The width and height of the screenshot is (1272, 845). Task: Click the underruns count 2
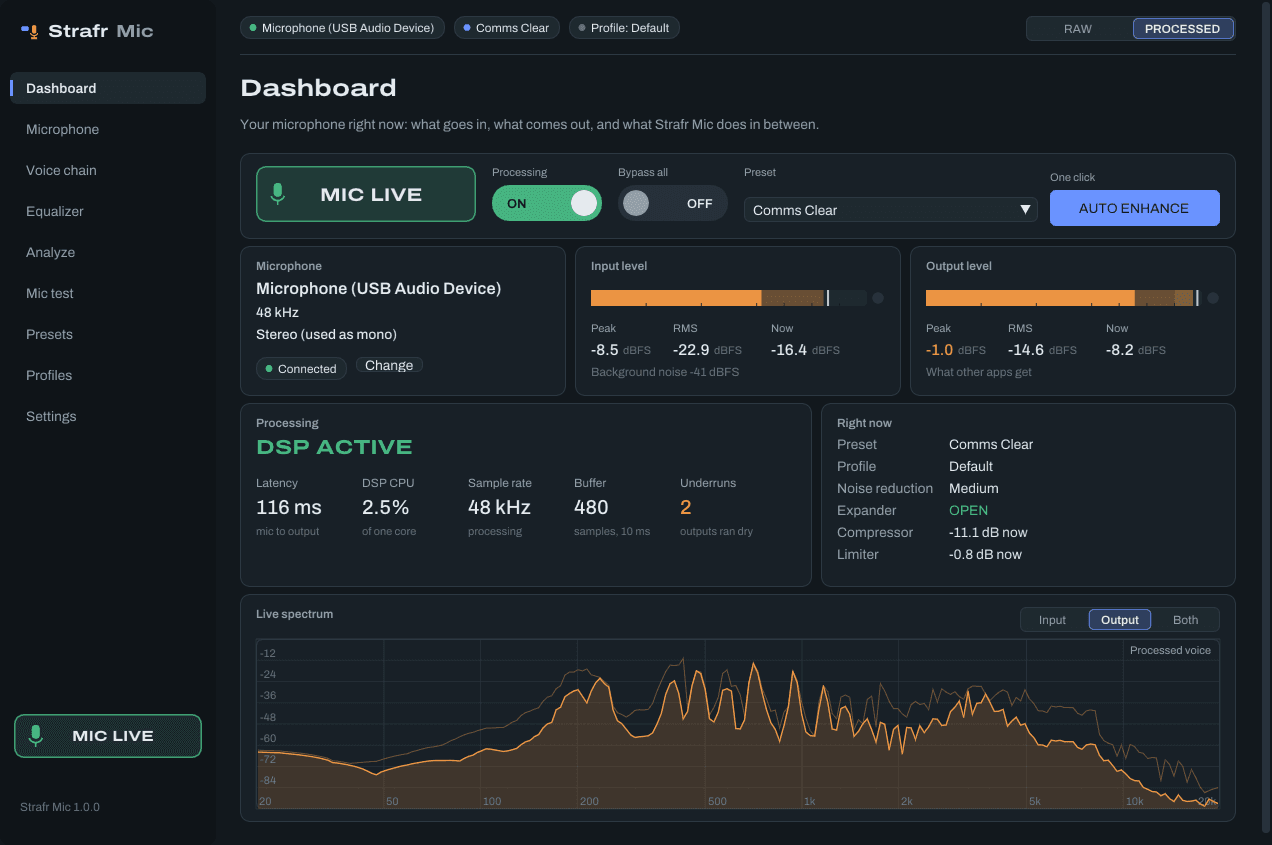tap(685, 507)
